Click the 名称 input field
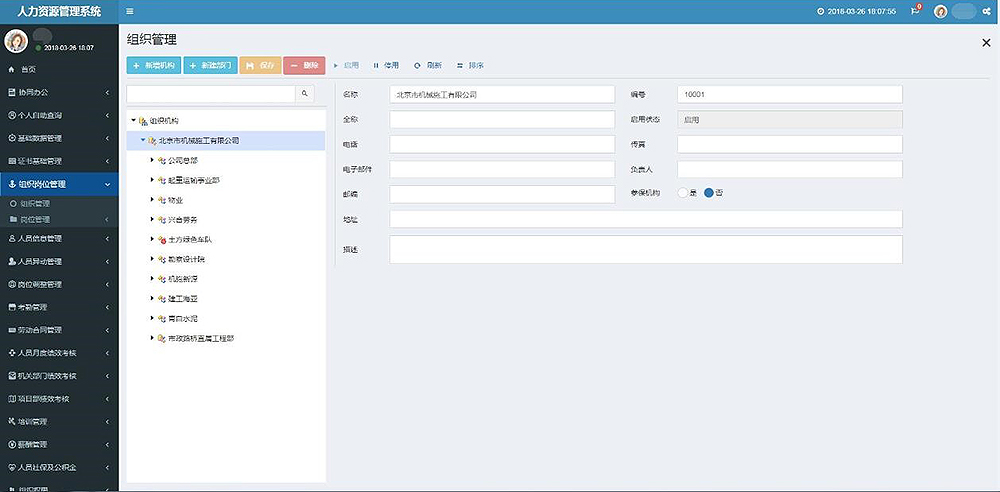1000x492 pixels. (x=502, y=94)
